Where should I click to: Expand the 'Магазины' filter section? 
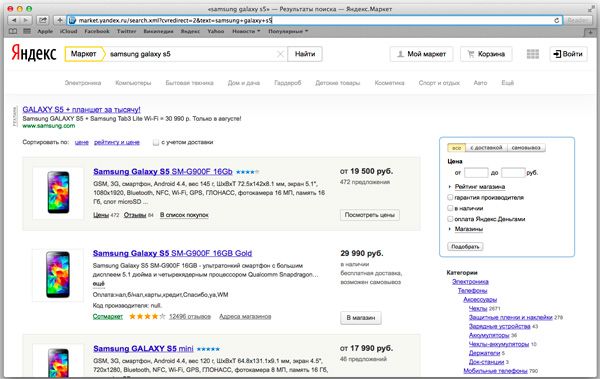coord(468,229)
